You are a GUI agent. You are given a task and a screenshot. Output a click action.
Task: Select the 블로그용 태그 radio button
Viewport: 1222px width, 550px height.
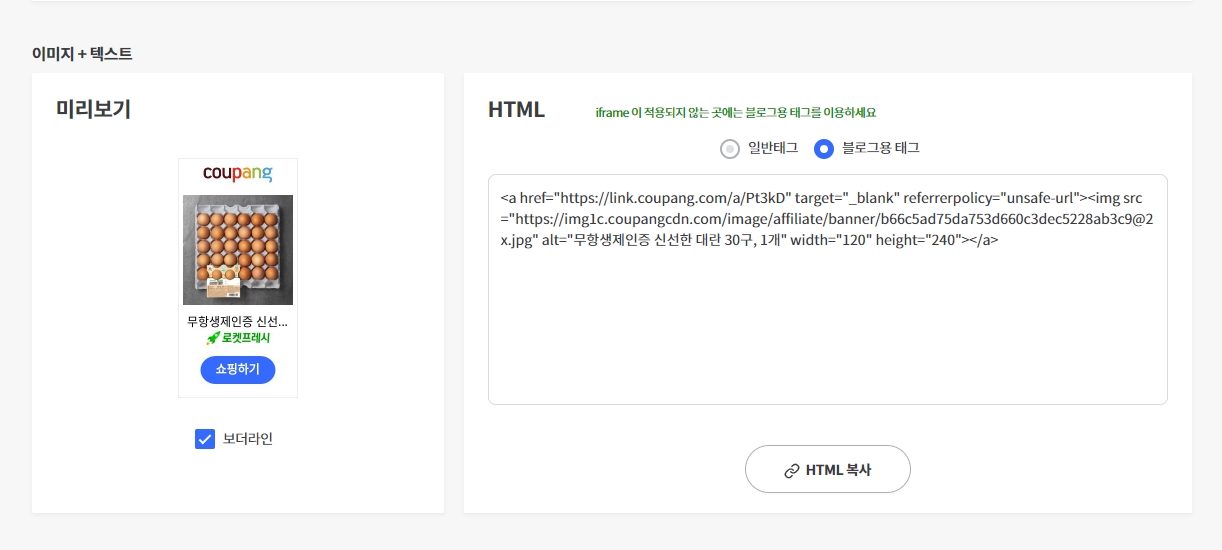coord(824,149)
